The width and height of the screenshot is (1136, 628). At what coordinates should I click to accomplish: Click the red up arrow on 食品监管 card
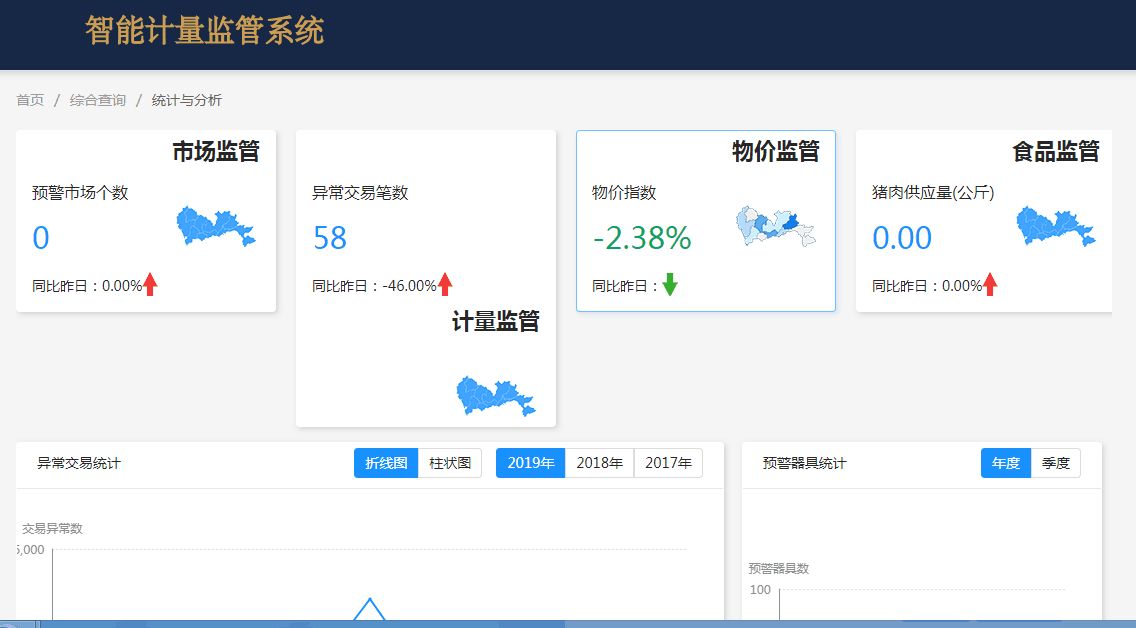pos(990,284)
